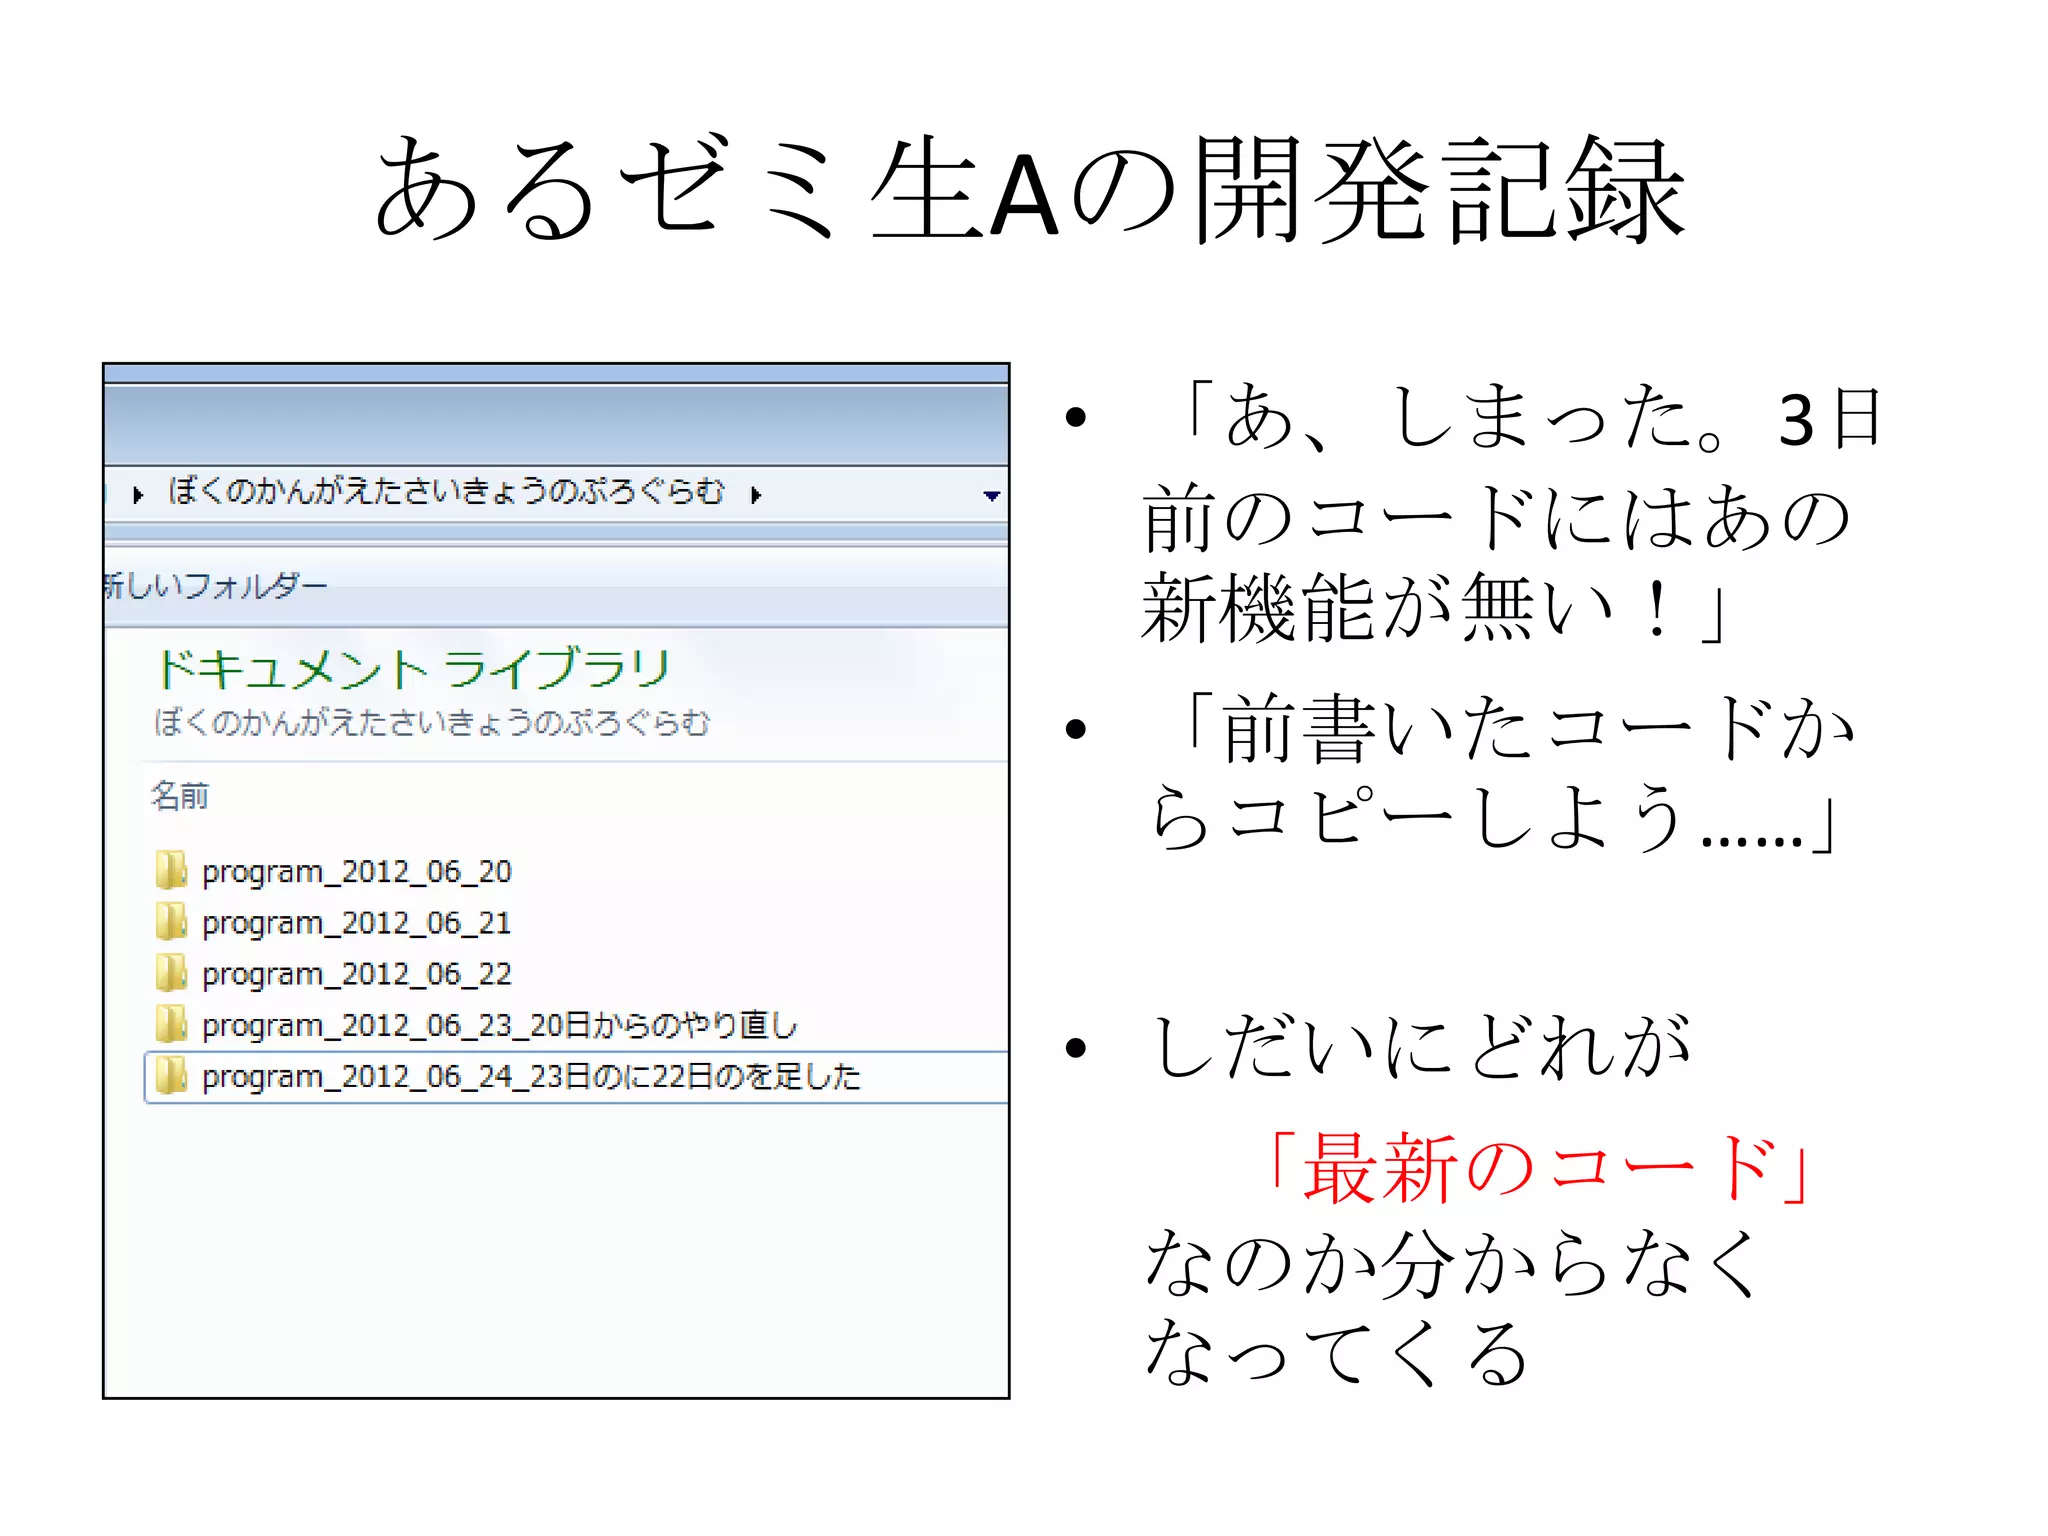This screenshot has height=1536, width=2048.
Task: Select folder name program_2012_06_23_20日からのやり直し
Action: (500, 1026)
